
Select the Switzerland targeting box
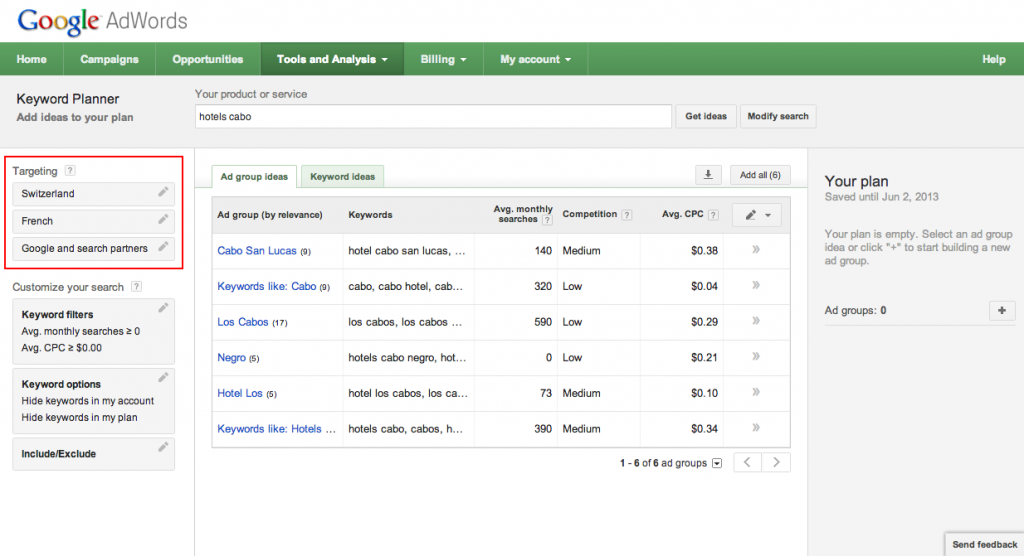pyautogui.click(x=93, y=193)
